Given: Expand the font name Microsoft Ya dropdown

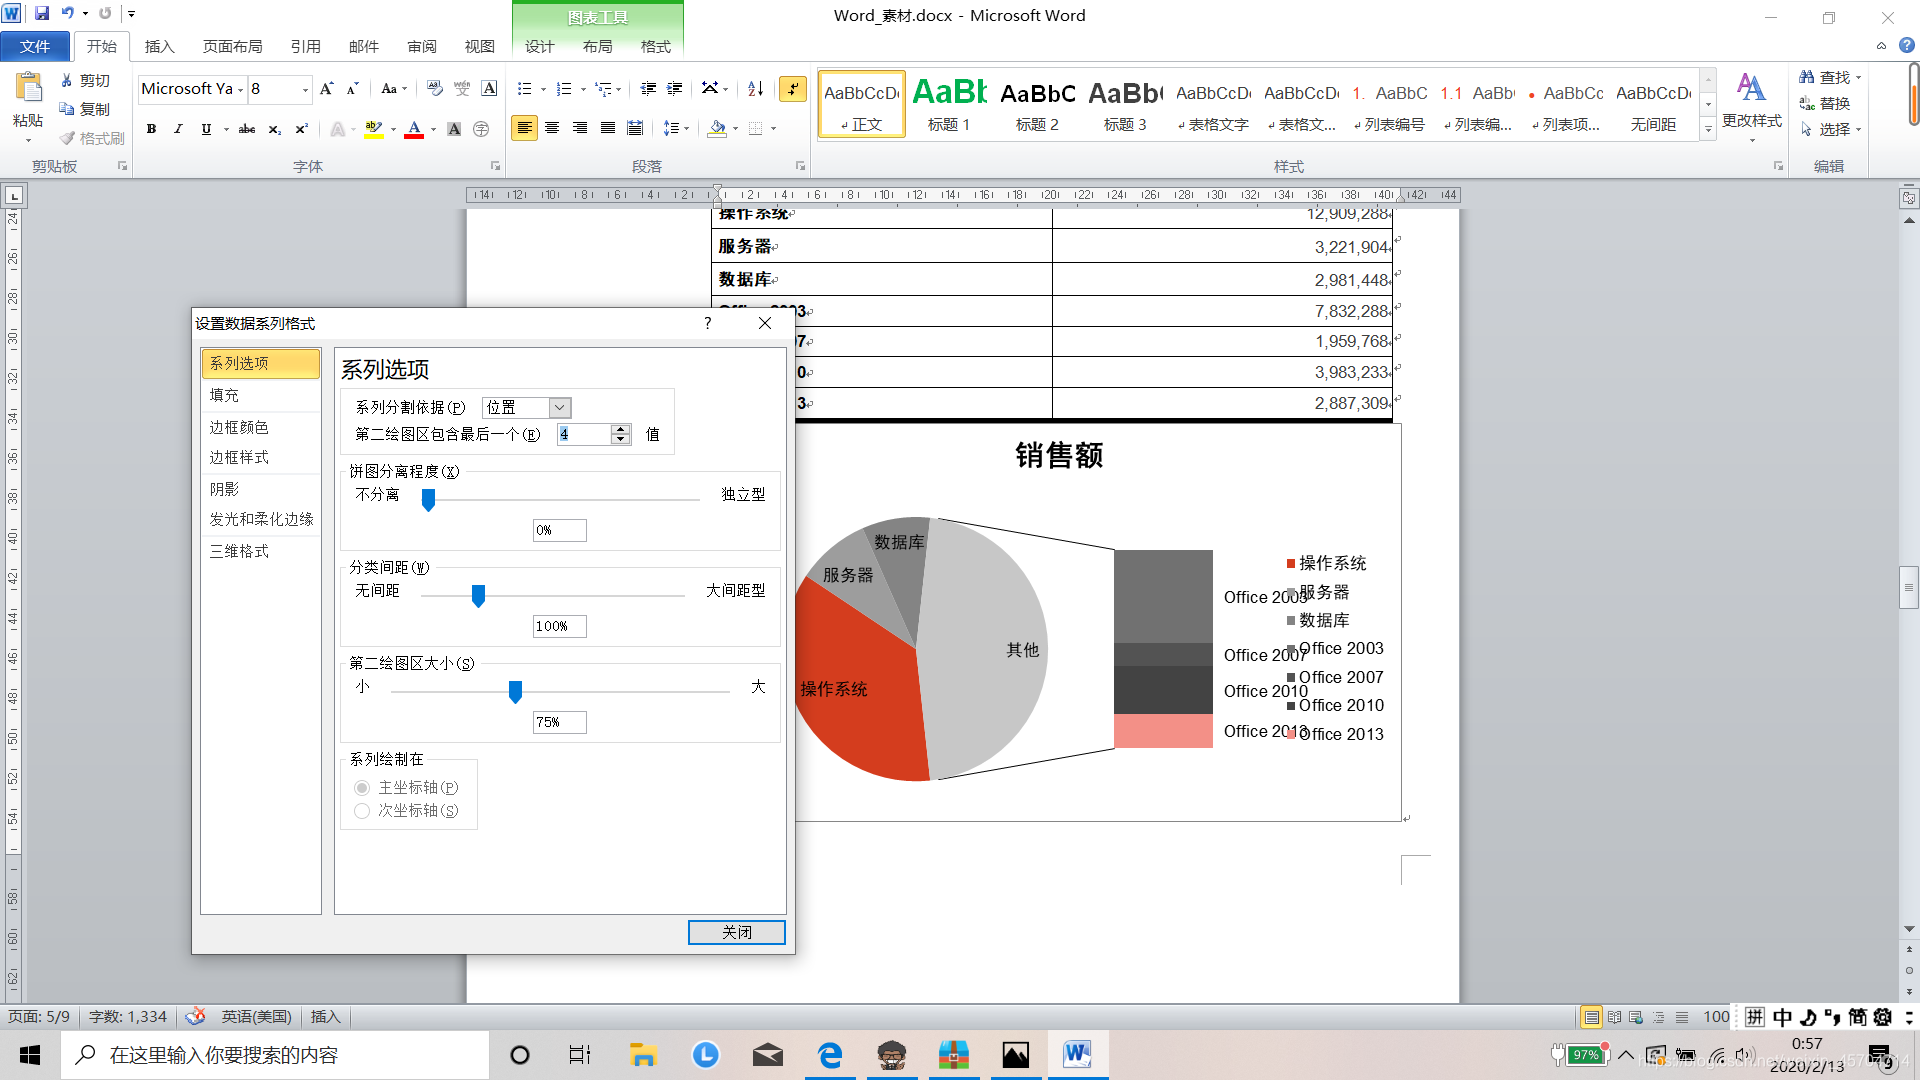Looking at the screenshot, I should pos(241,90).
